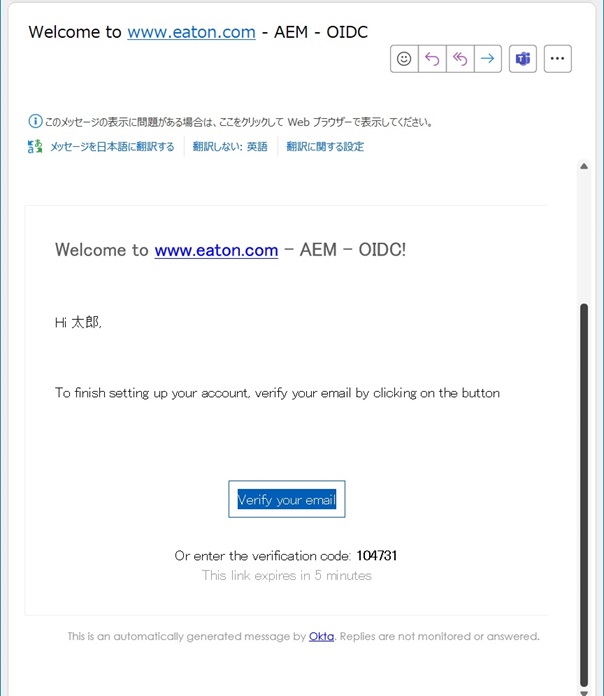Viewport: 604px width, 696px height.
Task: Reply to this email
Action: (x=432, y=59)
